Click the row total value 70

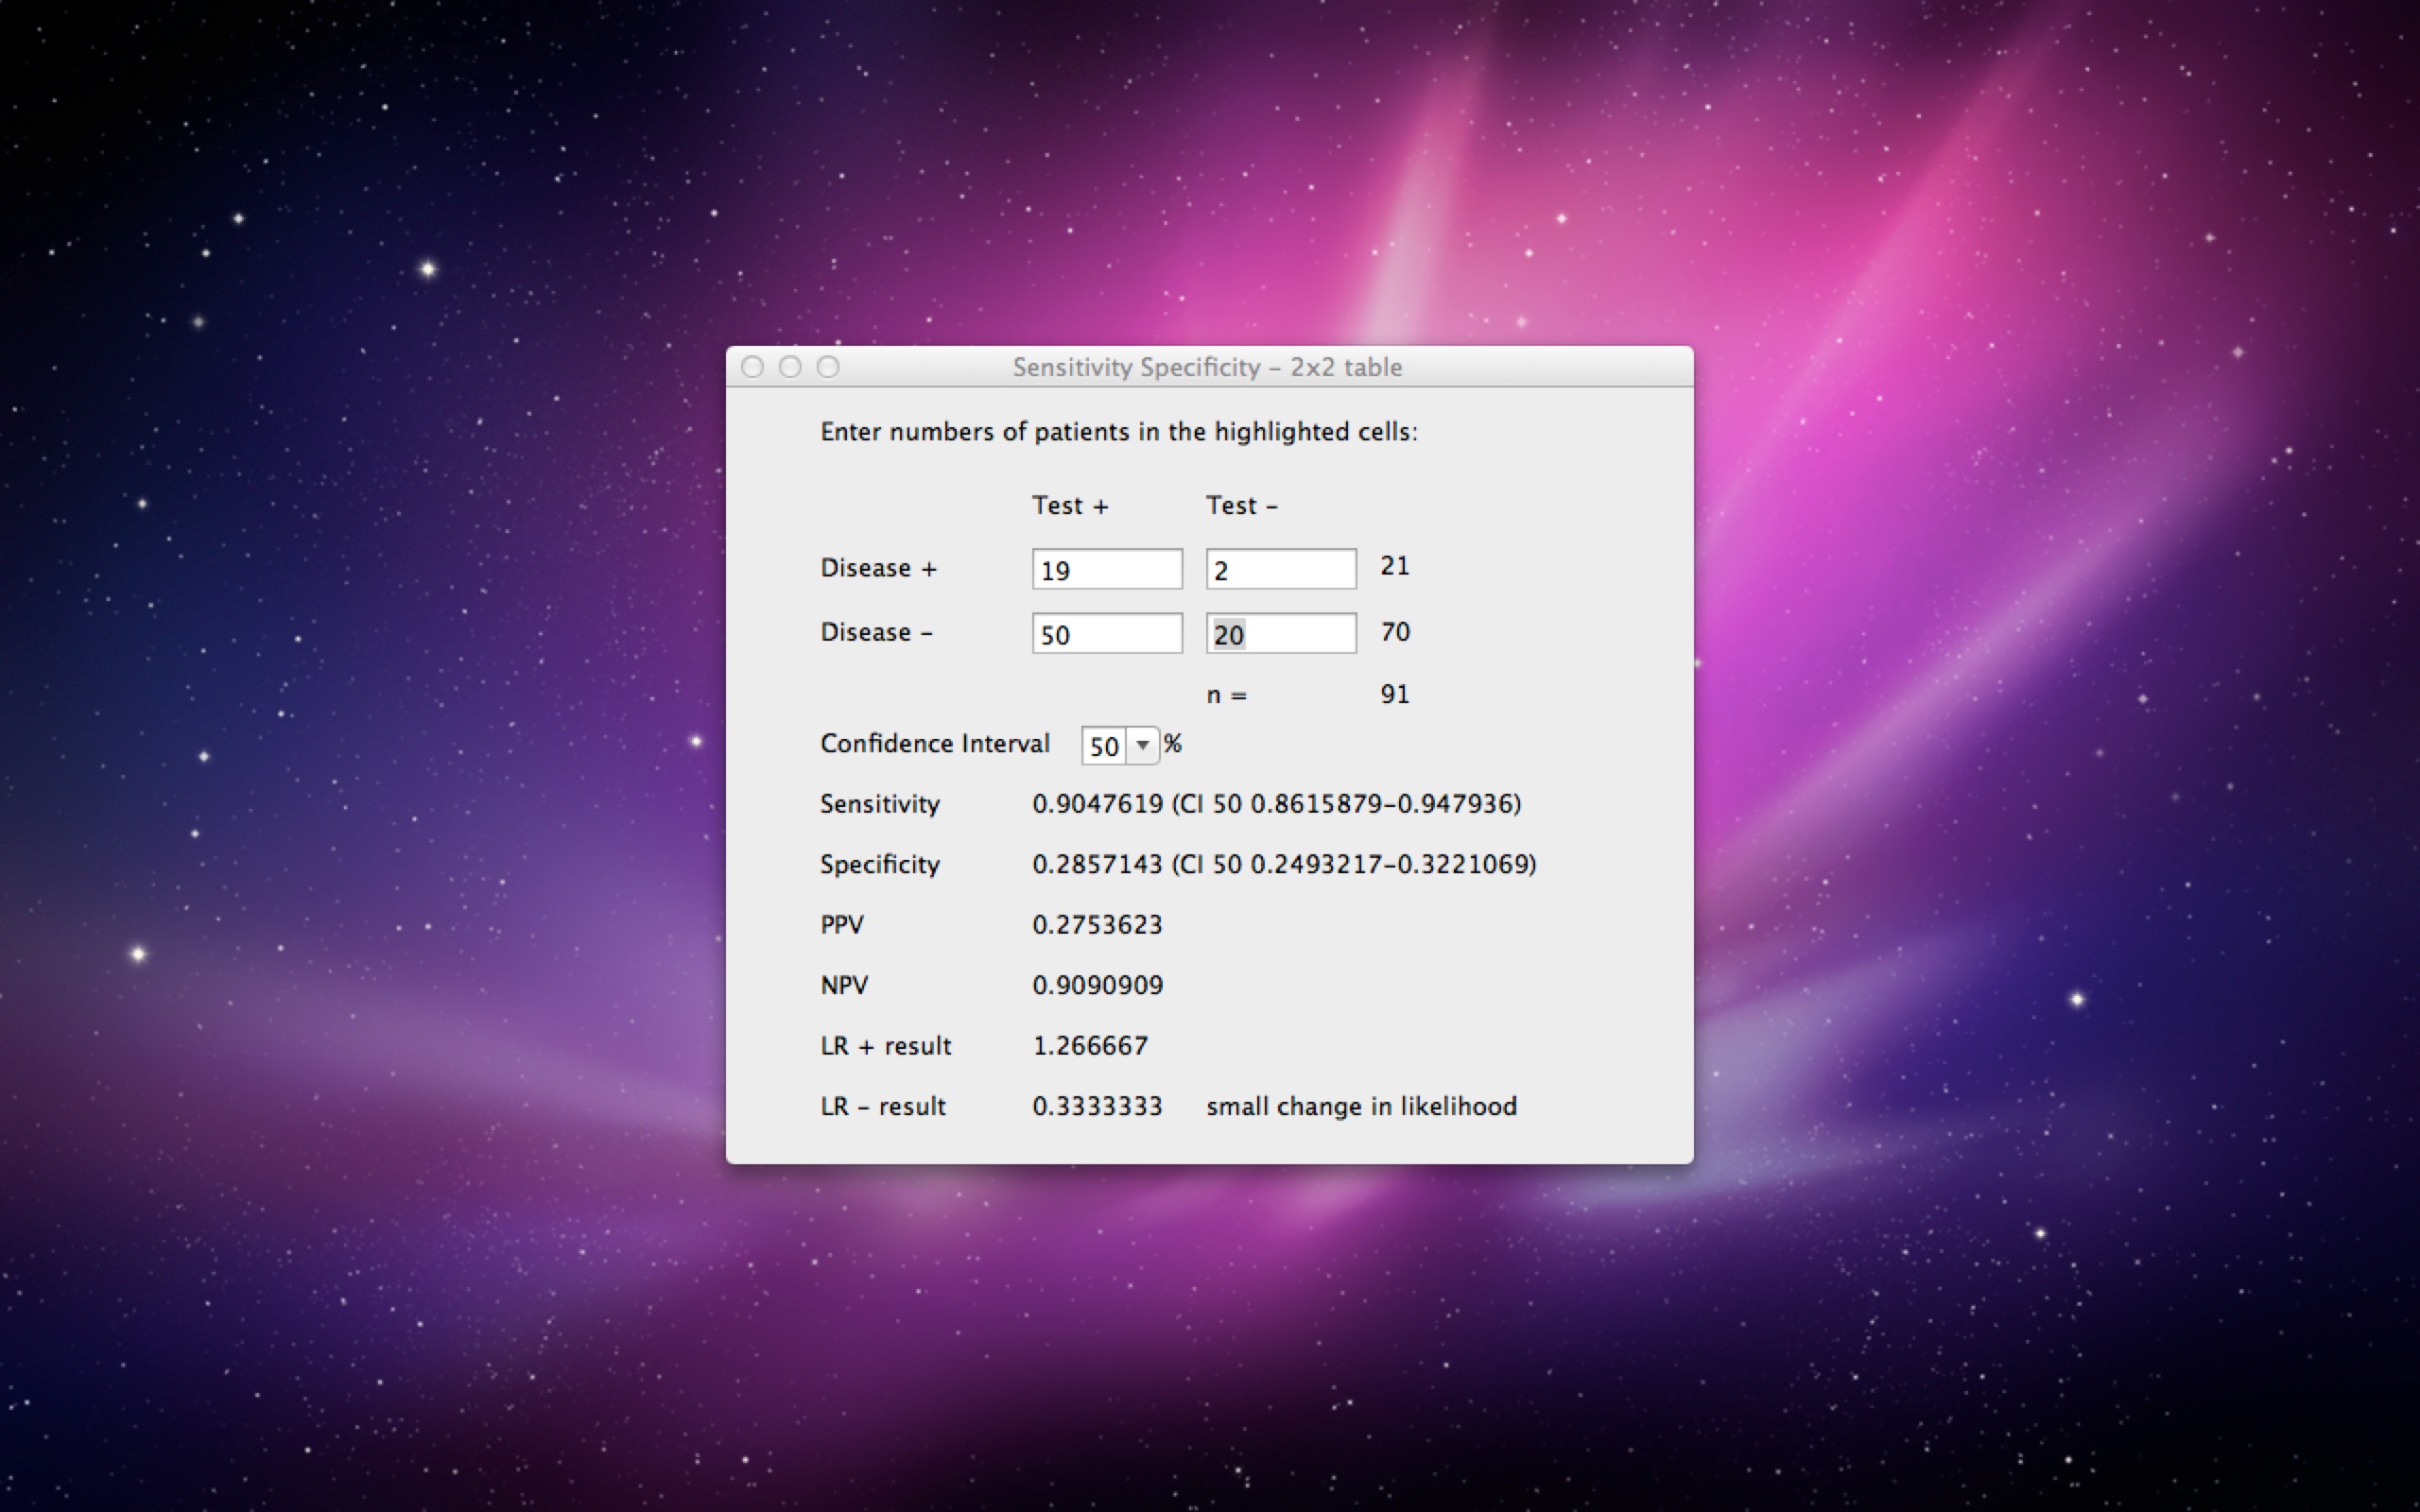(1397, 631)
